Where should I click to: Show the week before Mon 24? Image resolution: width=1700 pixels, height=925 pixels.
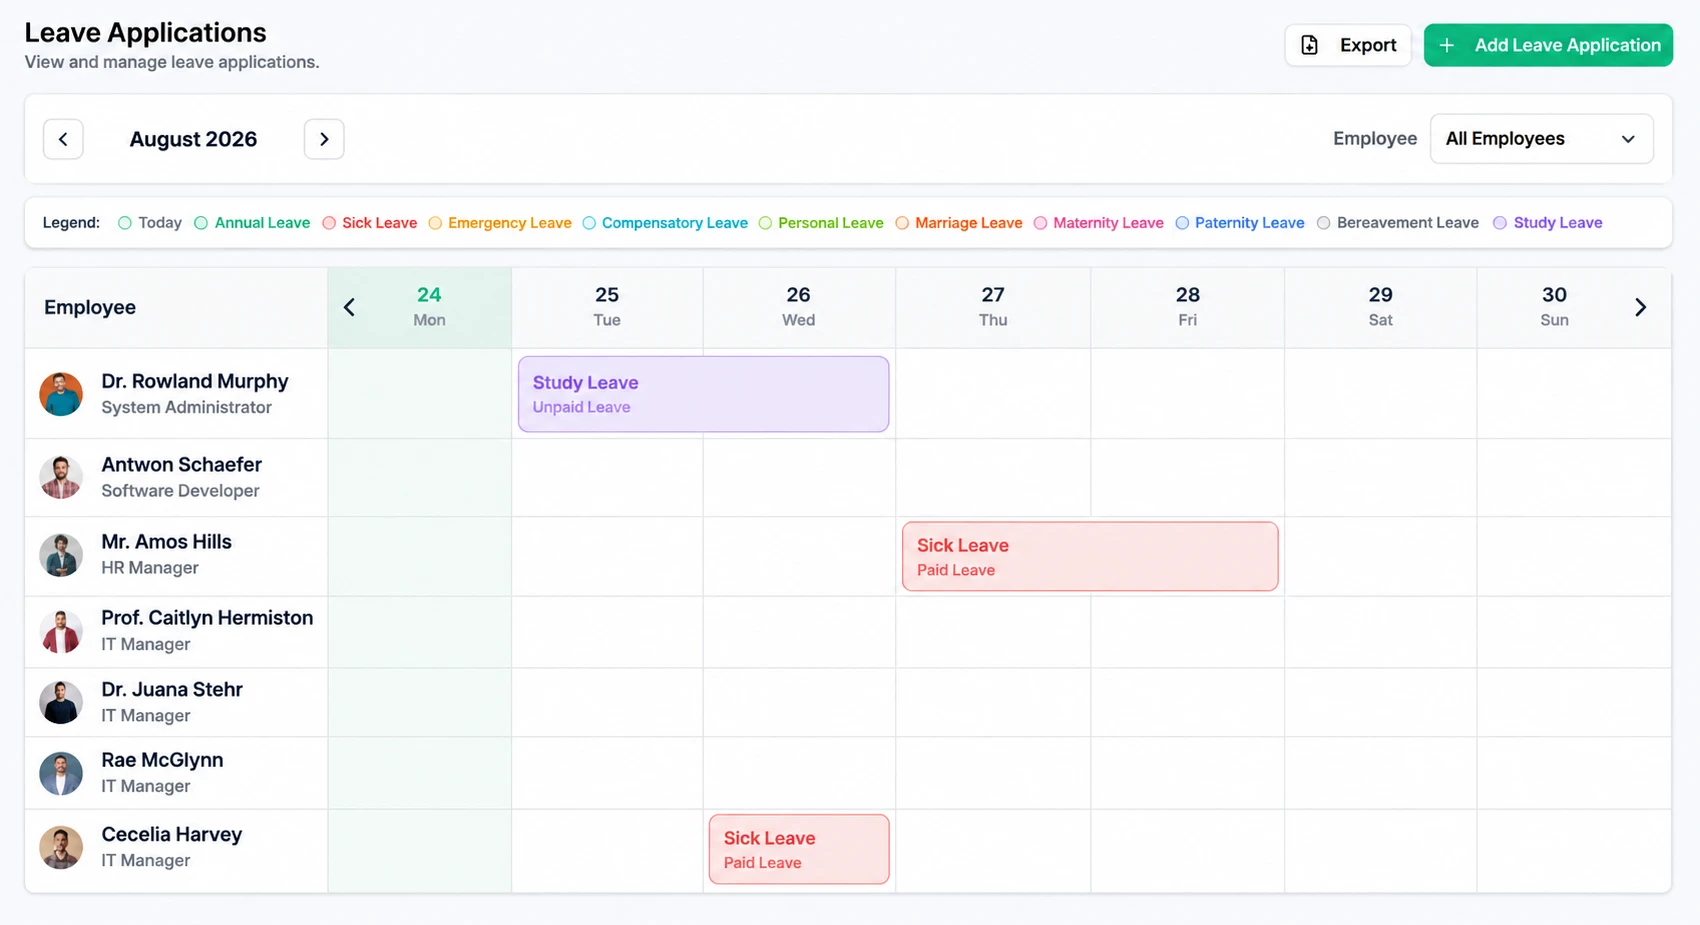349,307
